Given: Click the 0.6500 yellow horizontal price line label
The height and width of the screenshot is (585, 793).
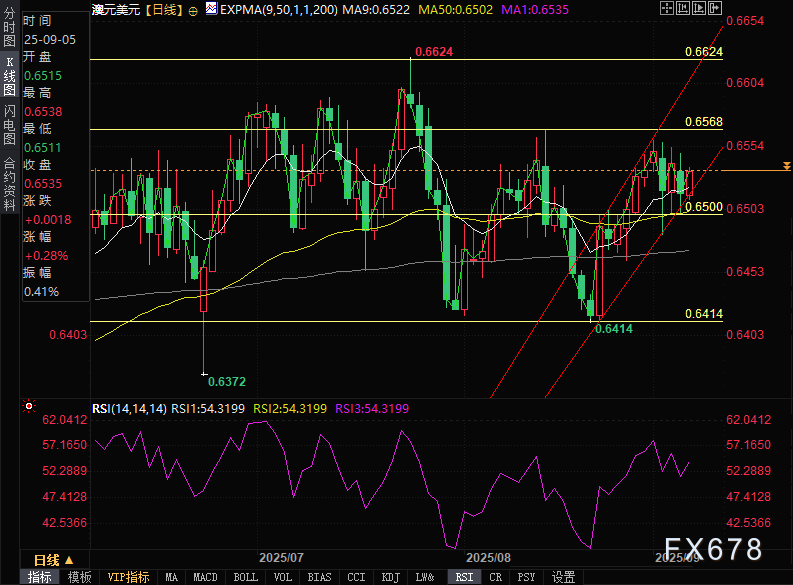Looking at the screenshot, I should [x=703, y=206].
